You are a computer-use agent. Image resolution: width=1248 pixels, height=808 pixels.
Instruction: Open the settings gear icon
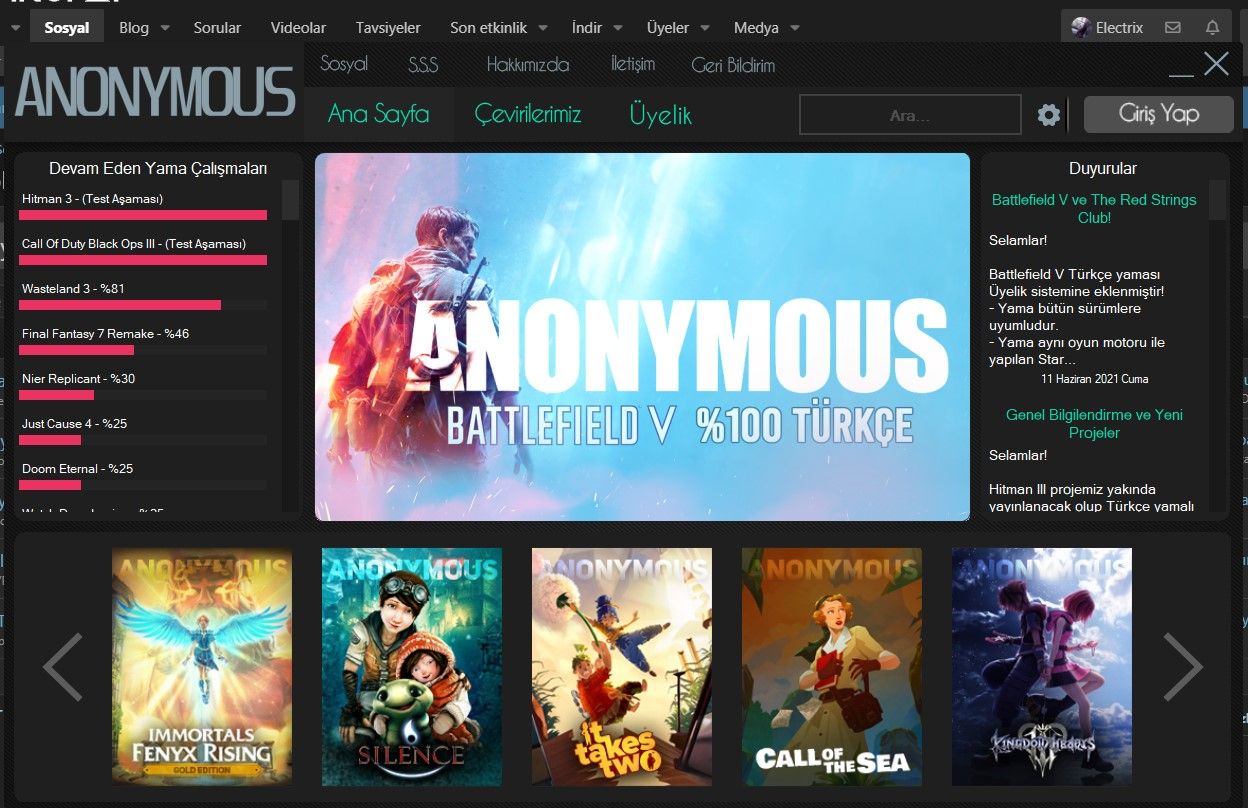(1048, 115)
